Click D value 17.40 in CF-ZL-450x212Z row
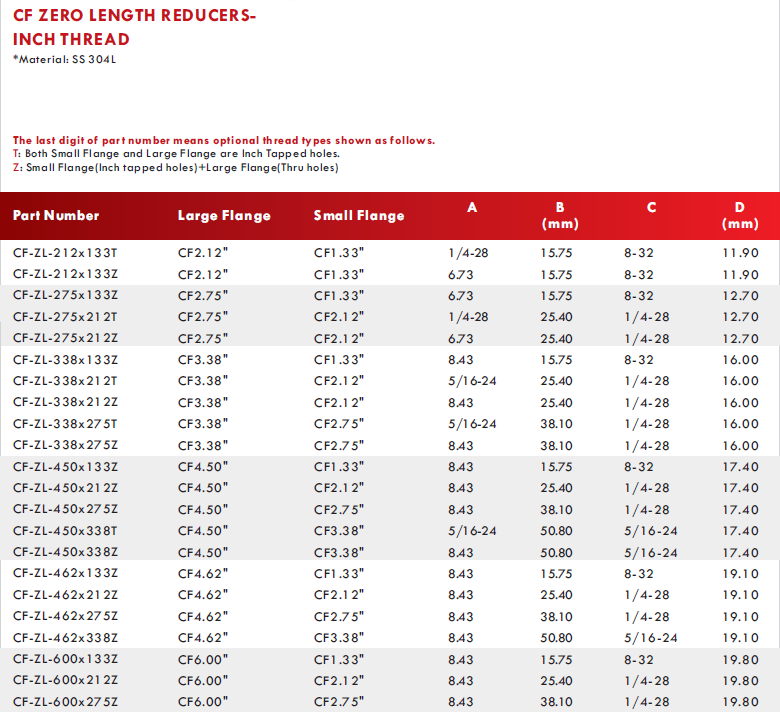Viewport: 780px width, 712px height. tap(740, 488)
